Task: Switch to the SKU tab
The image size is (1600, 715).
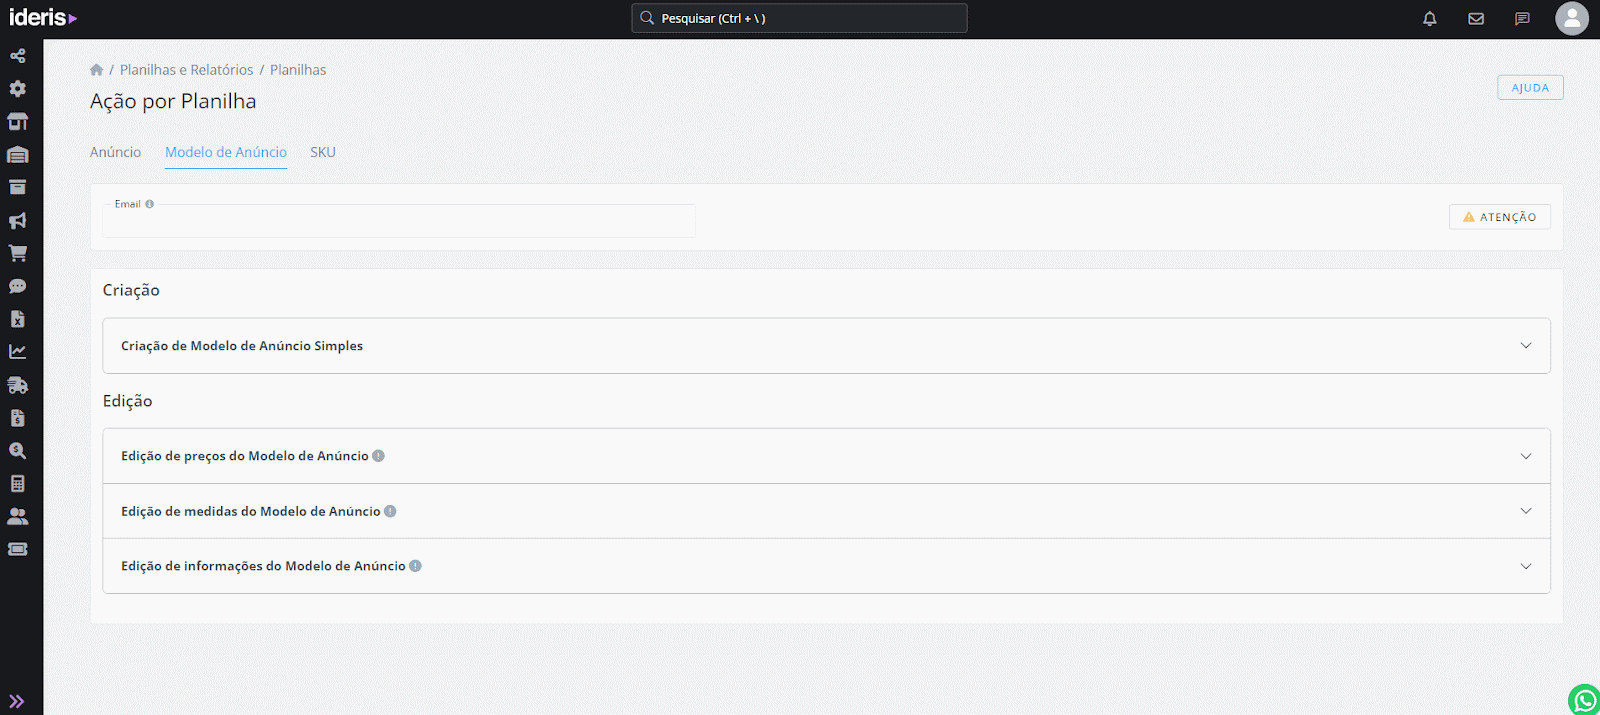Action: (x=322, y=152)
